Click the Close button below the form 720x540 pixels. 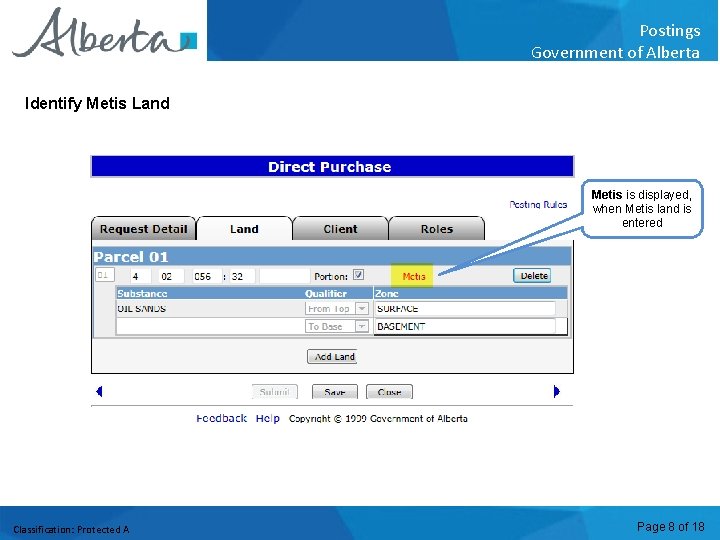(389, 392)
